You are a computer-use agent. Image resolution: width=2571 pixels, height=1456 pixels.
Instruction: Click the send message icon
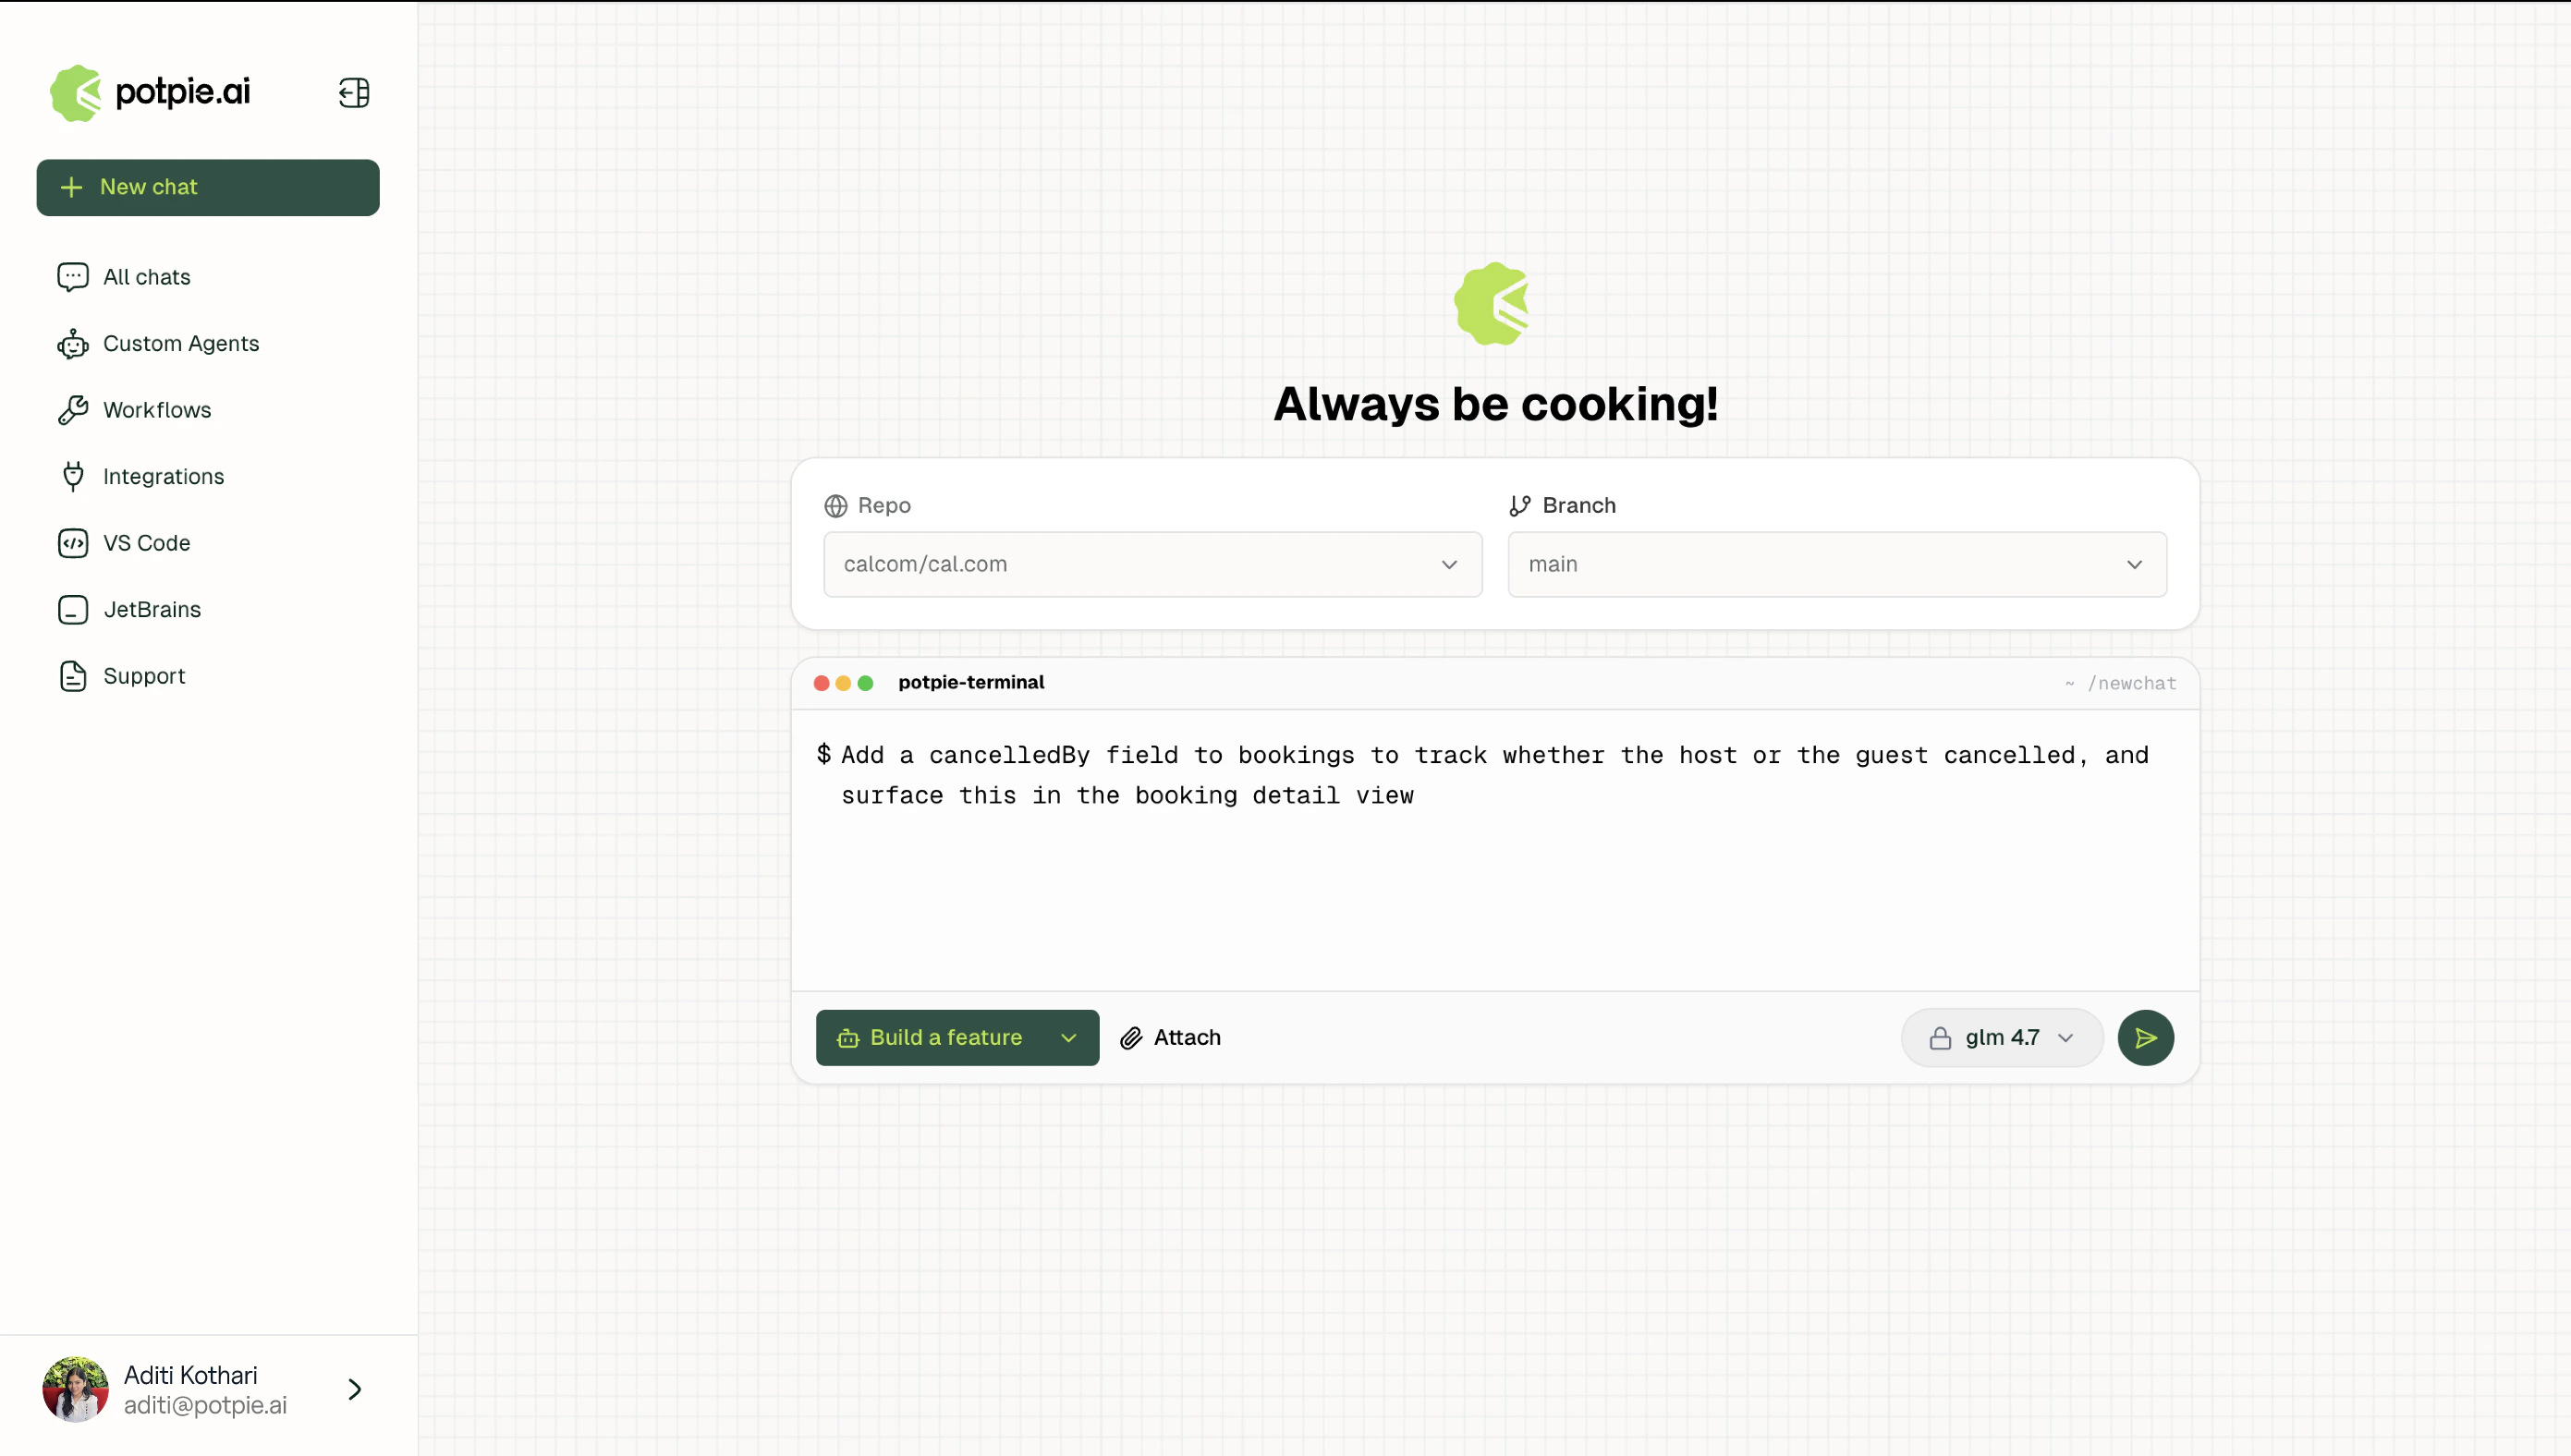[2144, 1037]
